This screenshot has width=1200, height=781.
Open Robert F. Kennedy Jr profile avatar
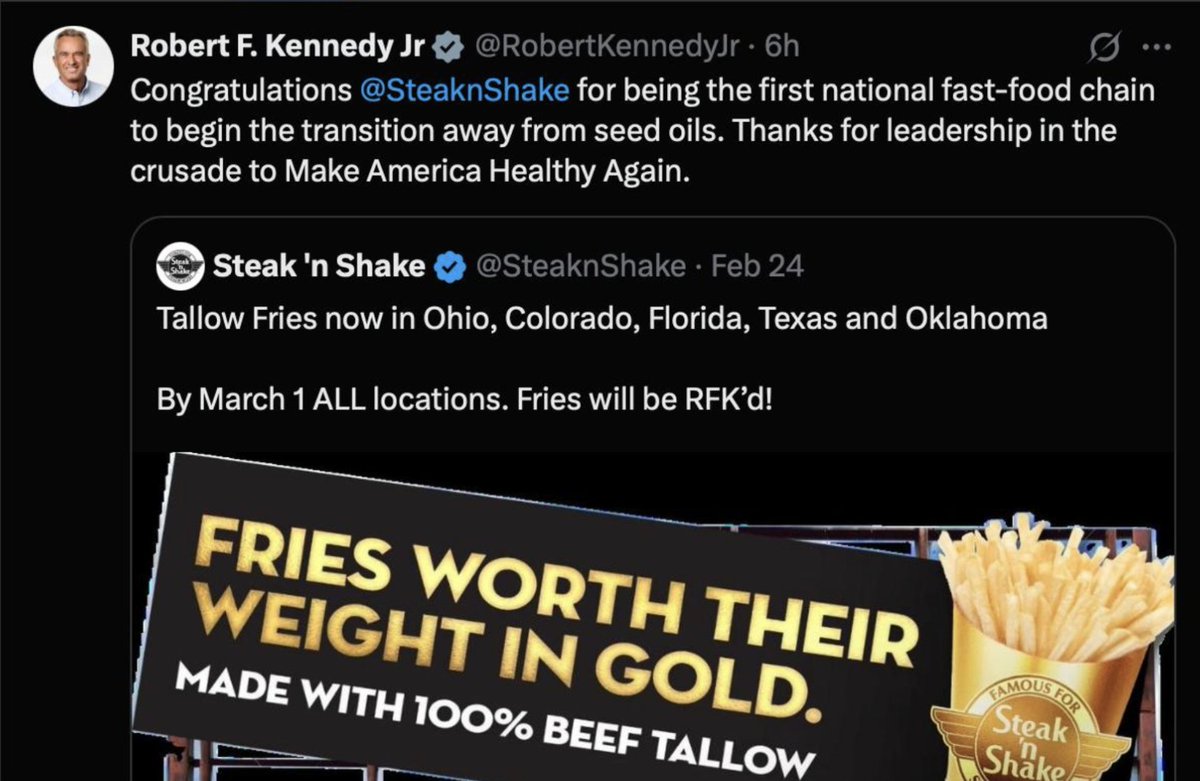73,67
